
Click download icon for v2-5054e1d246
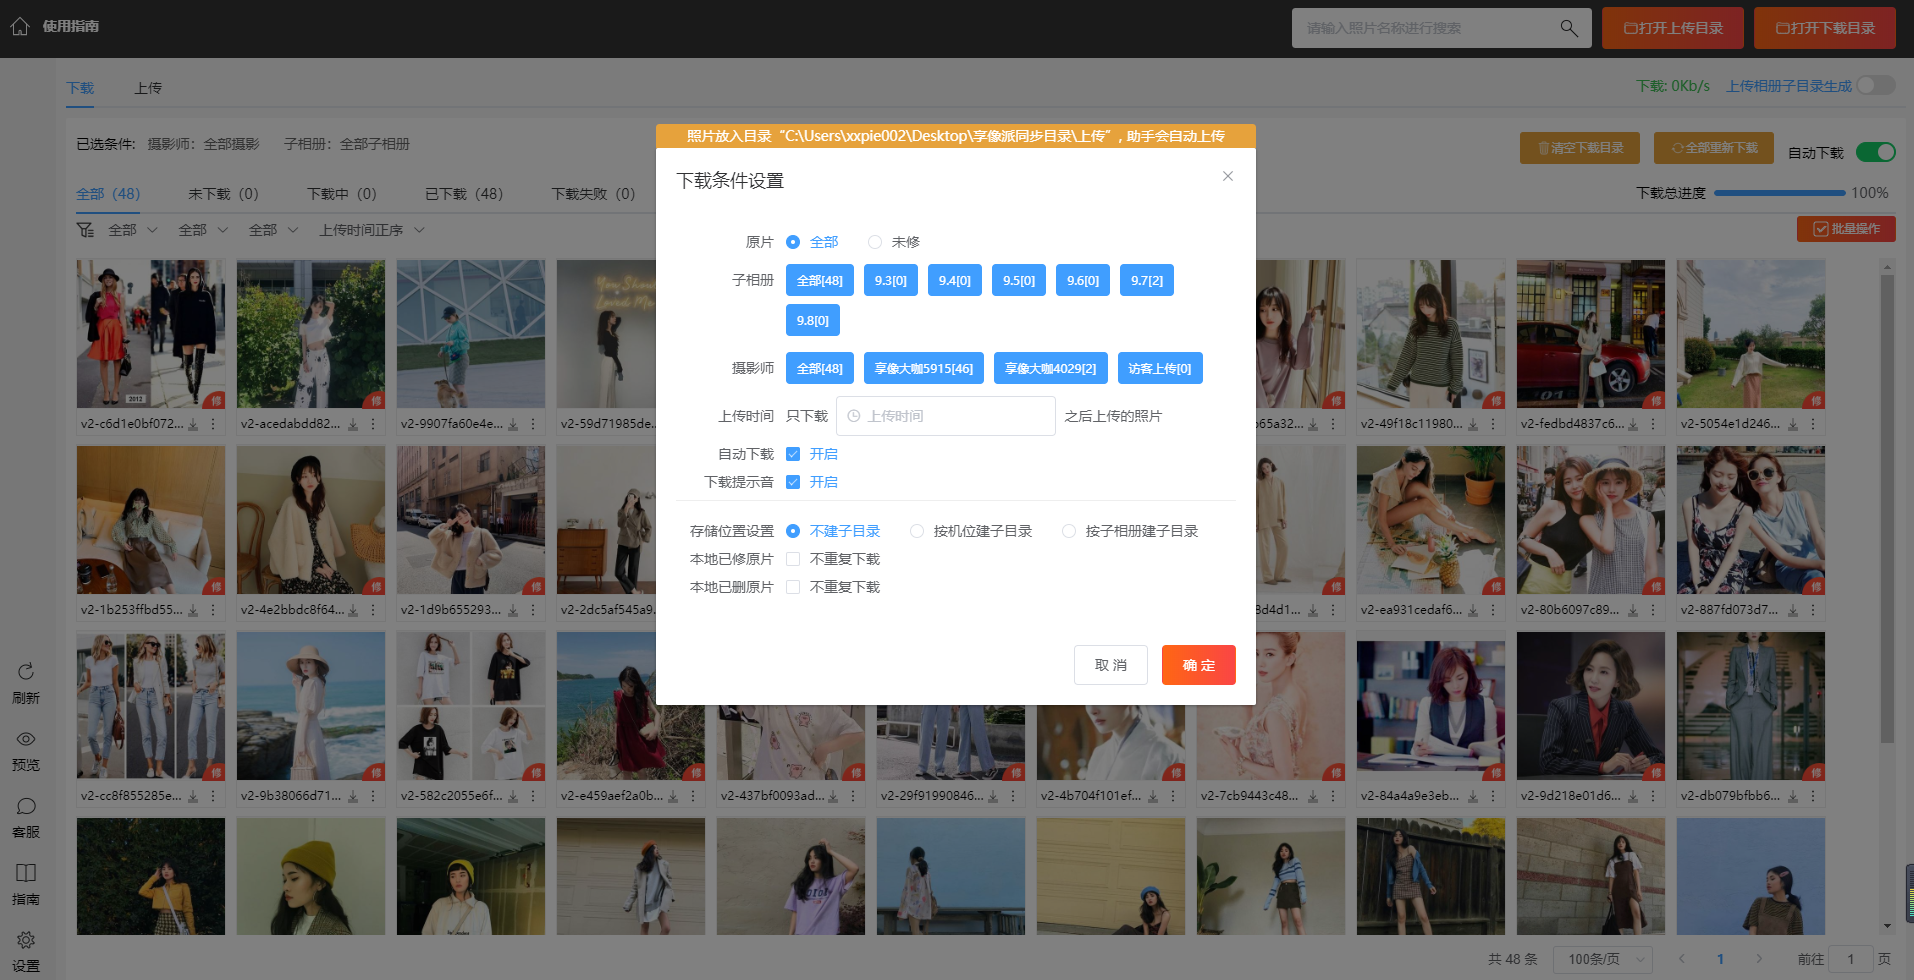point(1793,424)
